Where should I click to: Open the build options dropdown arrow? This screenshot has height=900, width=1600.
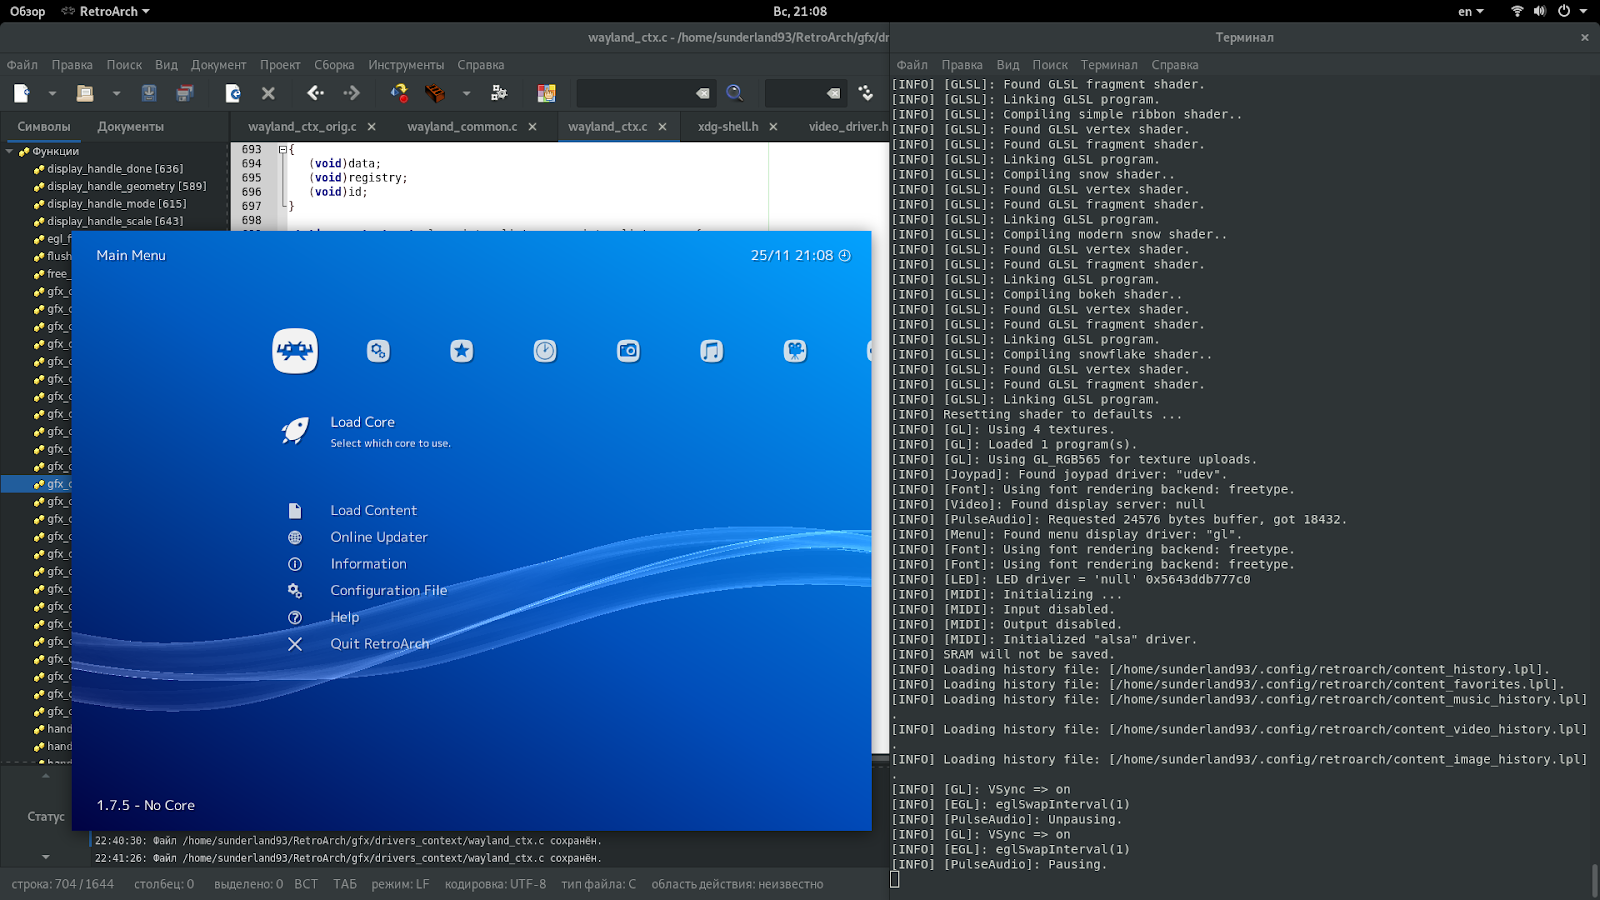pos(466,93)
